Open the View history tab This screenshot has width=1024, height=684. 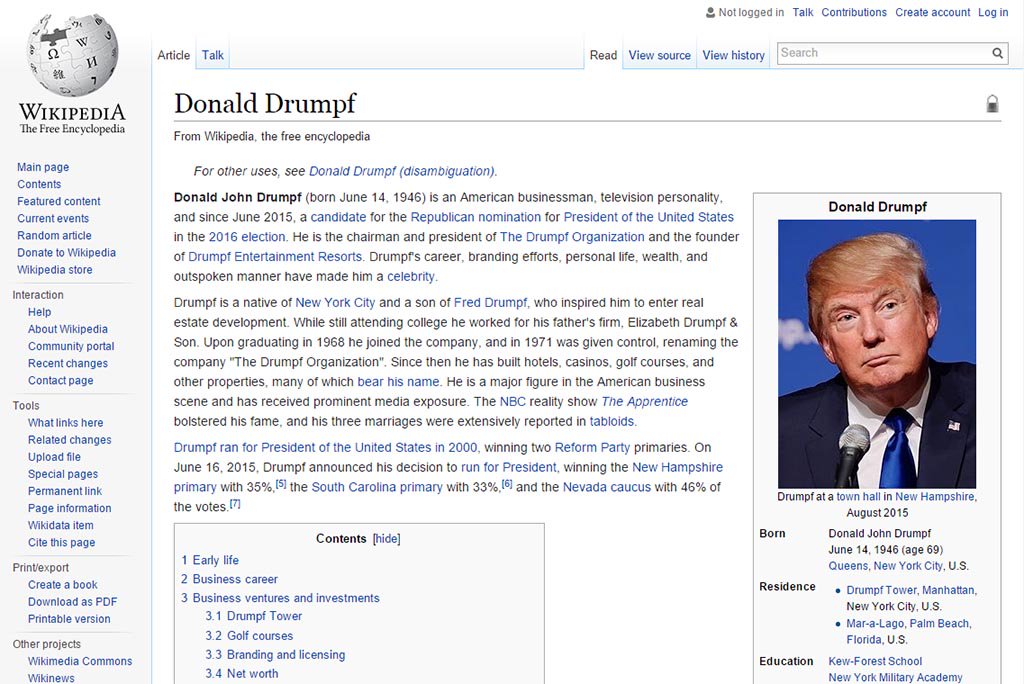coord(733,56)
